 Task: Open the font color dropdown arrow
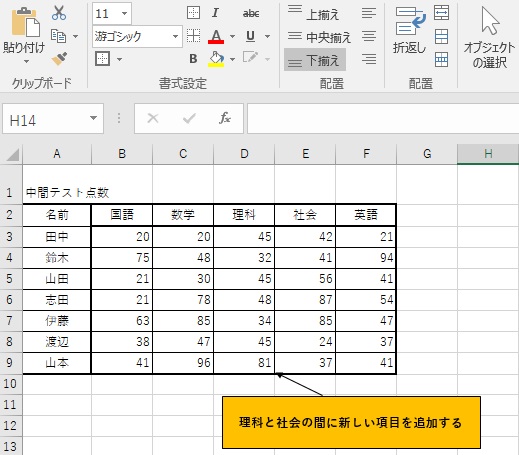point(233,36)
